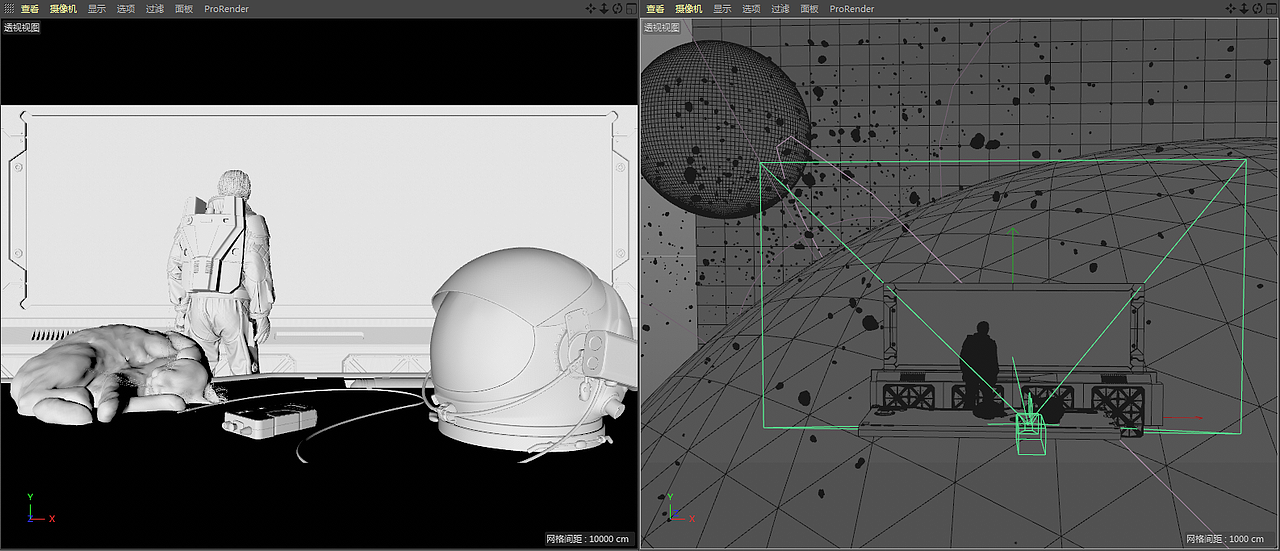The height and width of the screenshot is (551, 1280).
Task: Click left viewport rotate camera icon
Action: pyautogui.click(x=616, y=8)
